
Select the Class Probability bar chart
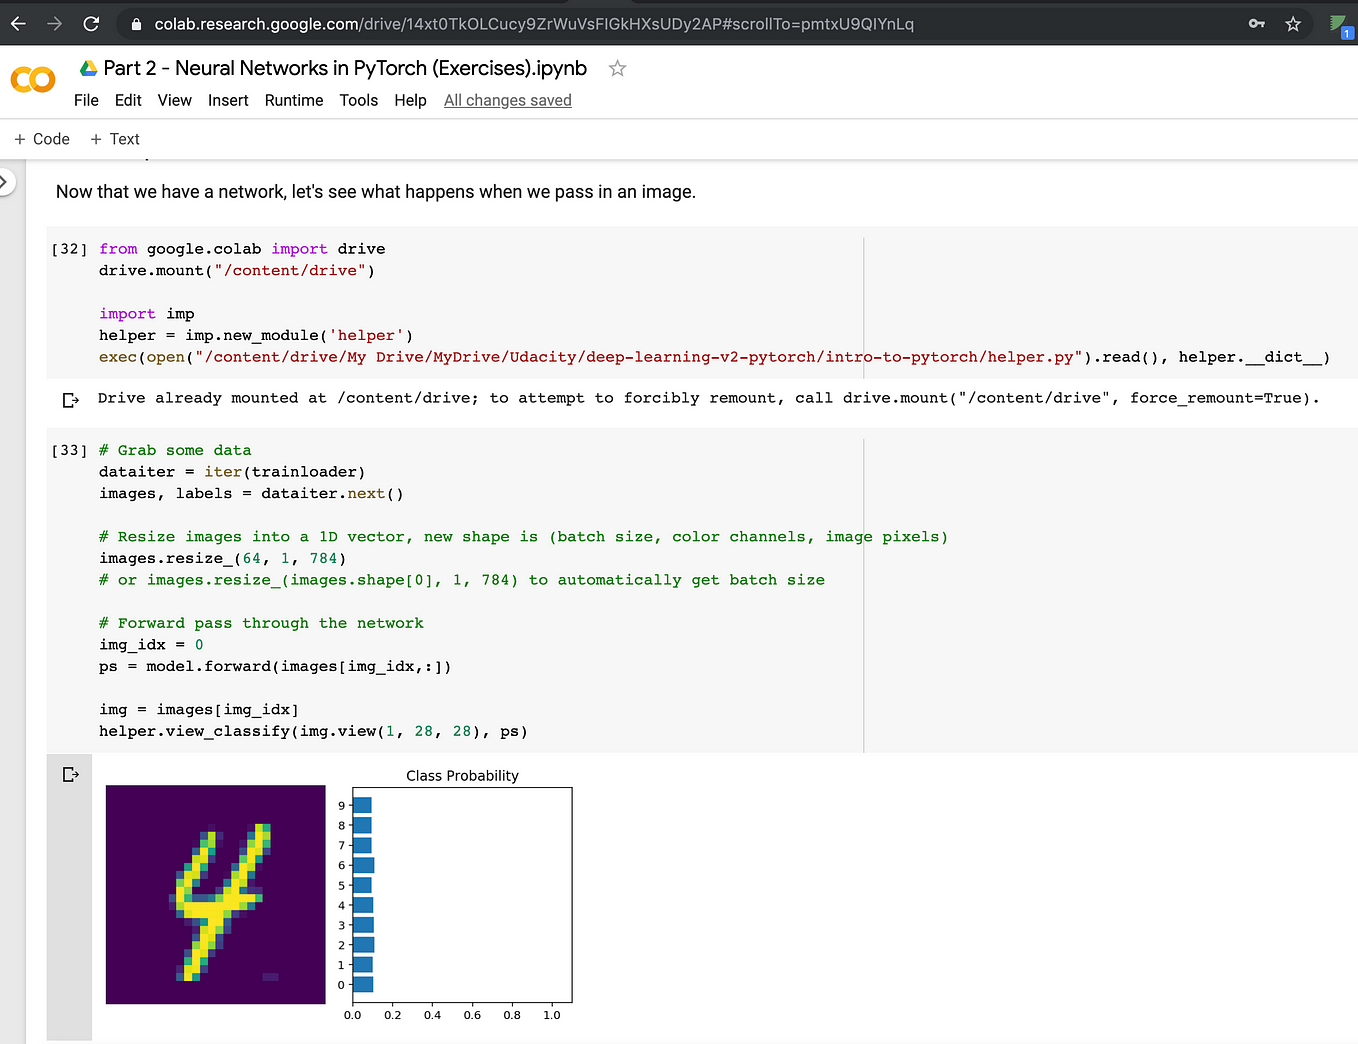(462, 895)
